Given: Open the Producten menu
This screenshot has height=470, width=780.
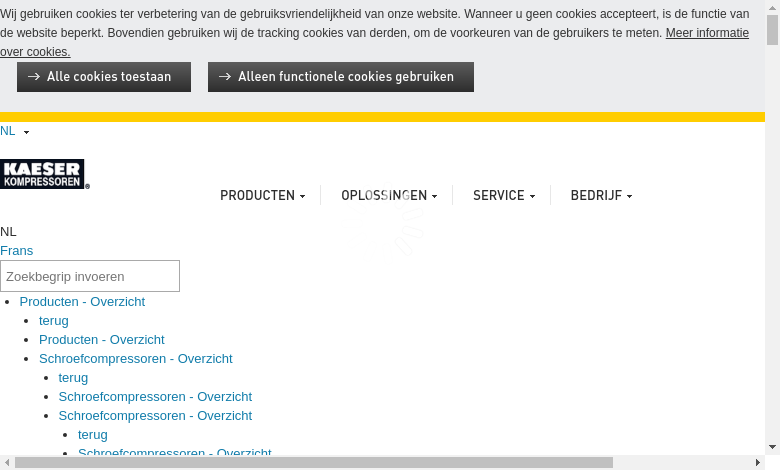Looking at the screenshot, I should pyautogui.click(x=262, y=196).
